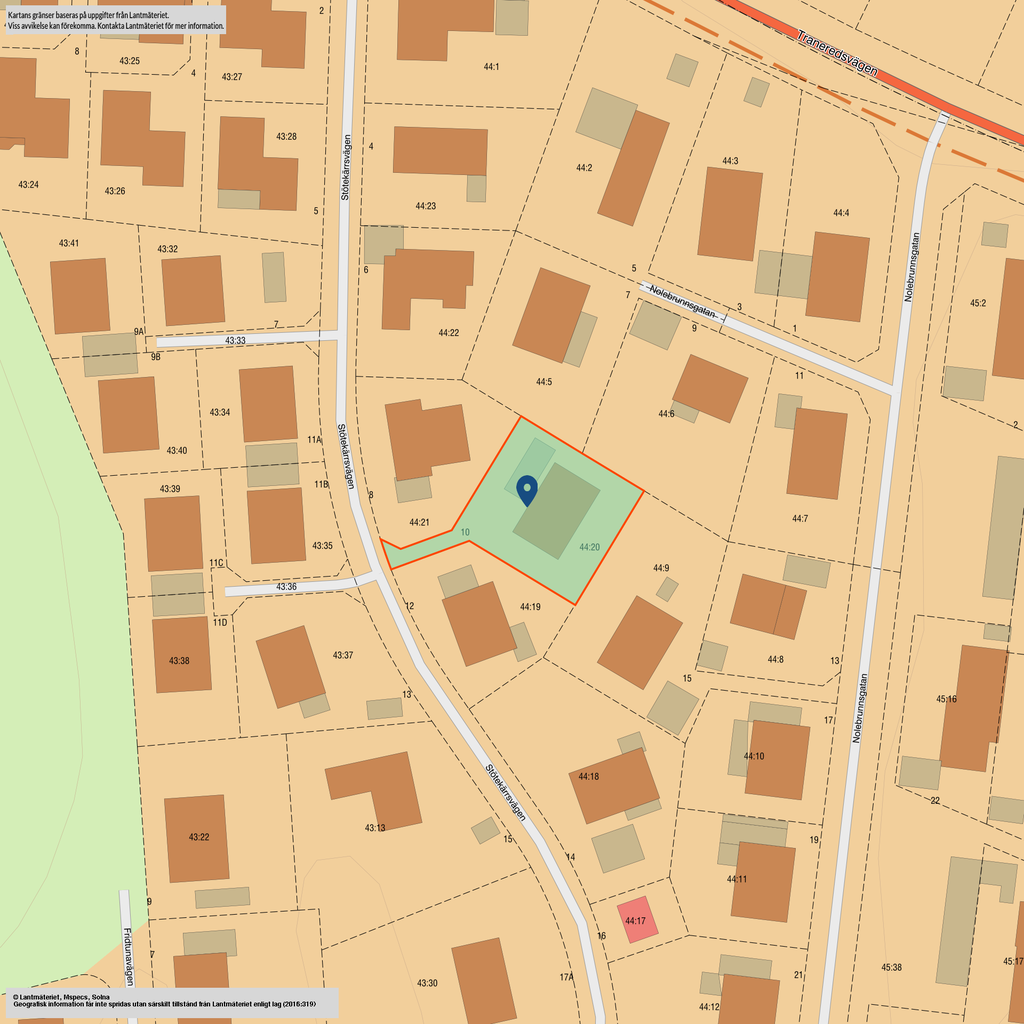Screen dimensions: 1024x1024
Task: Click parcel label 44:7
Action: pos(800,519)
